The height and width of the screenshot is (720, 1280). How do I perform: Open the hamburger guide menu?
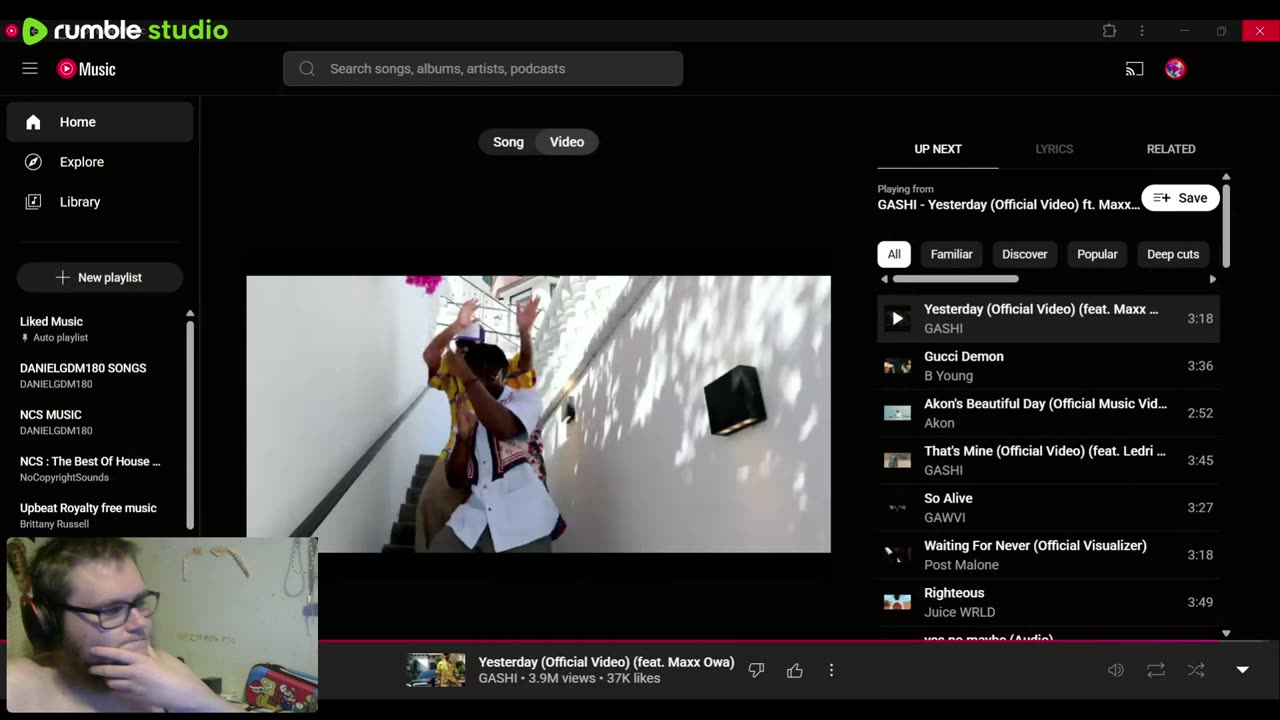30,68
